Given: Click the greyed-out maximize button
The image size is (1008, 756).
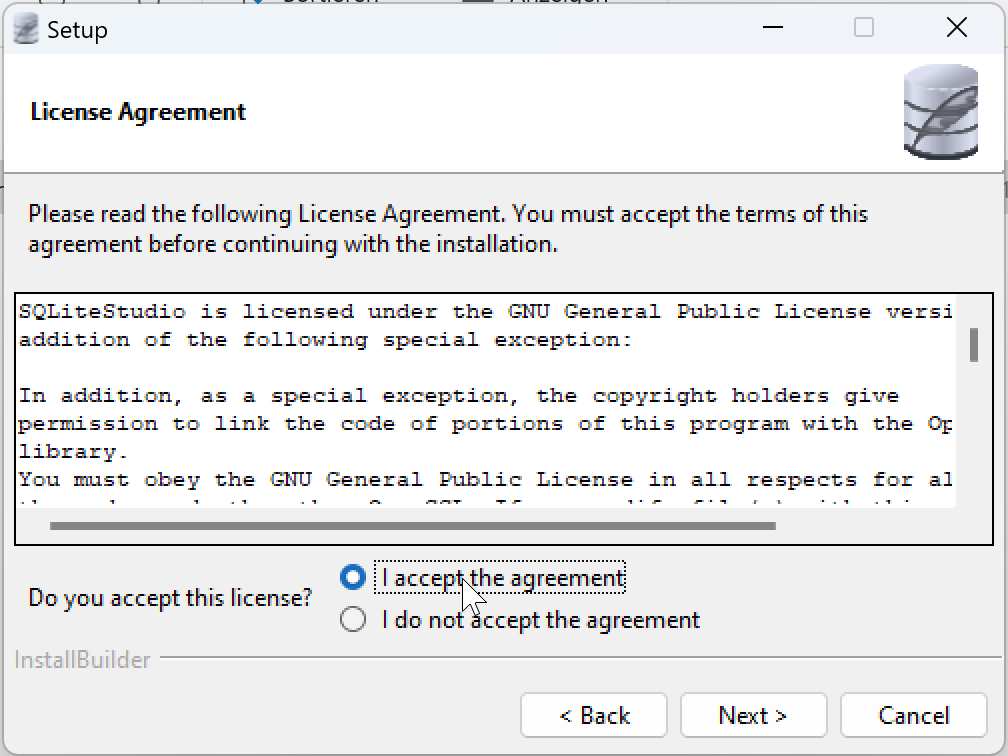Looking at the screenshot, I should tap(864, 28).
